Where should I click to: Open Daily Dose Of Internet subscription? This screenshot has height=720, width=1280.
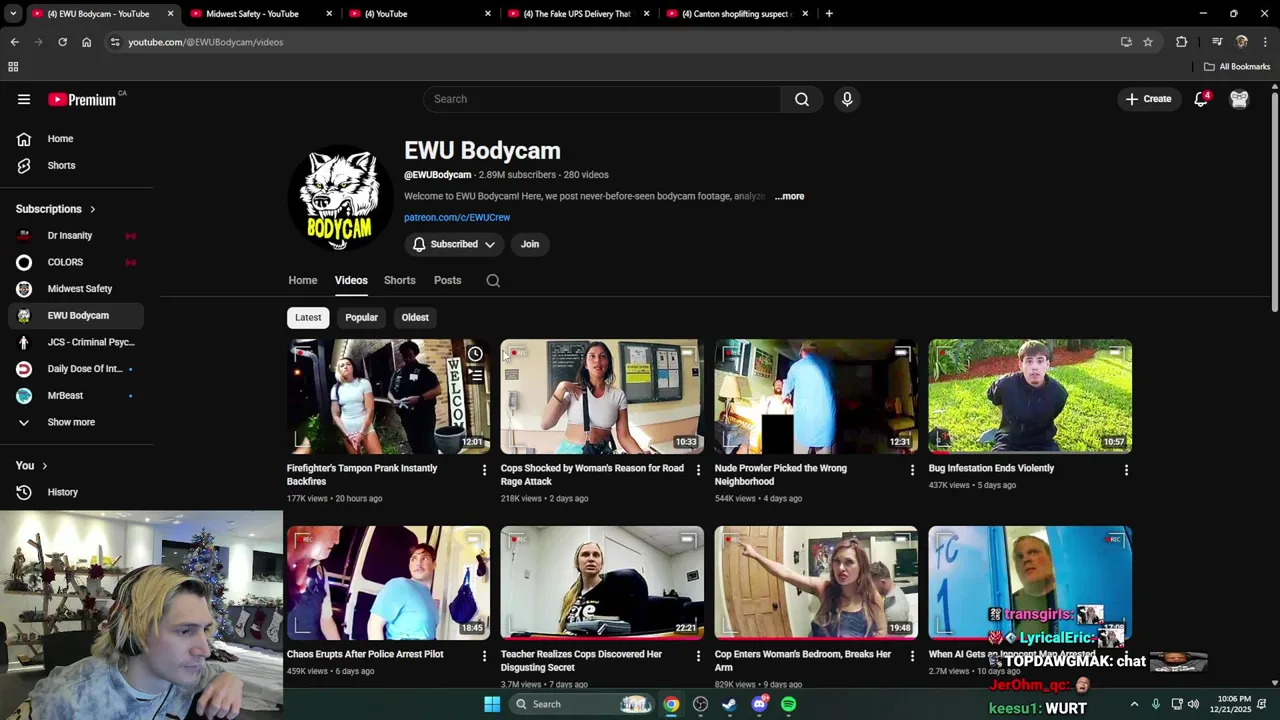(76, 369)
